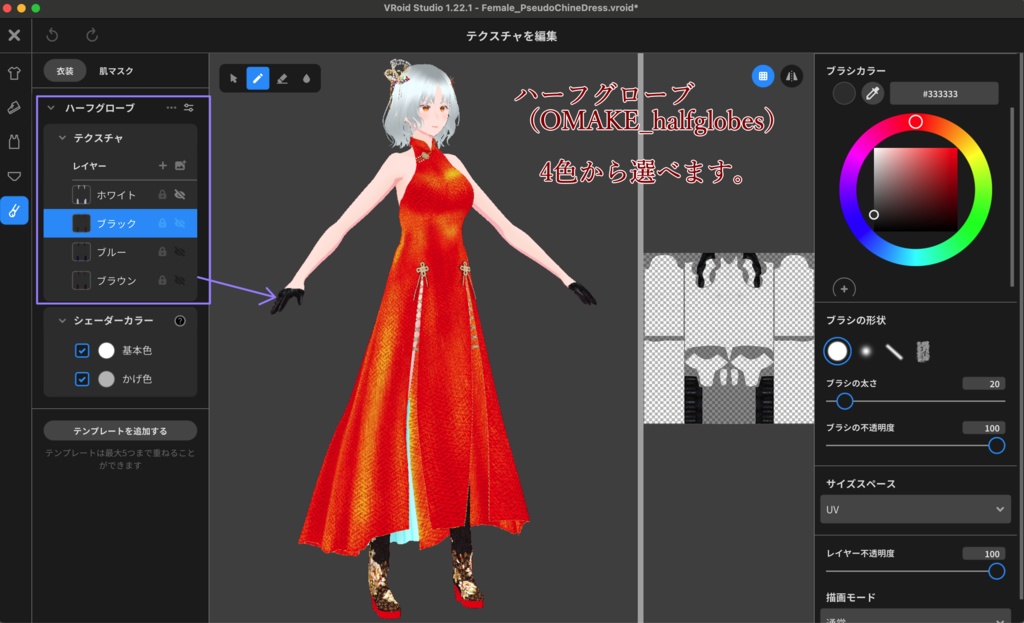Toggle lock on ホワイト layer

(x=162, y=195)
